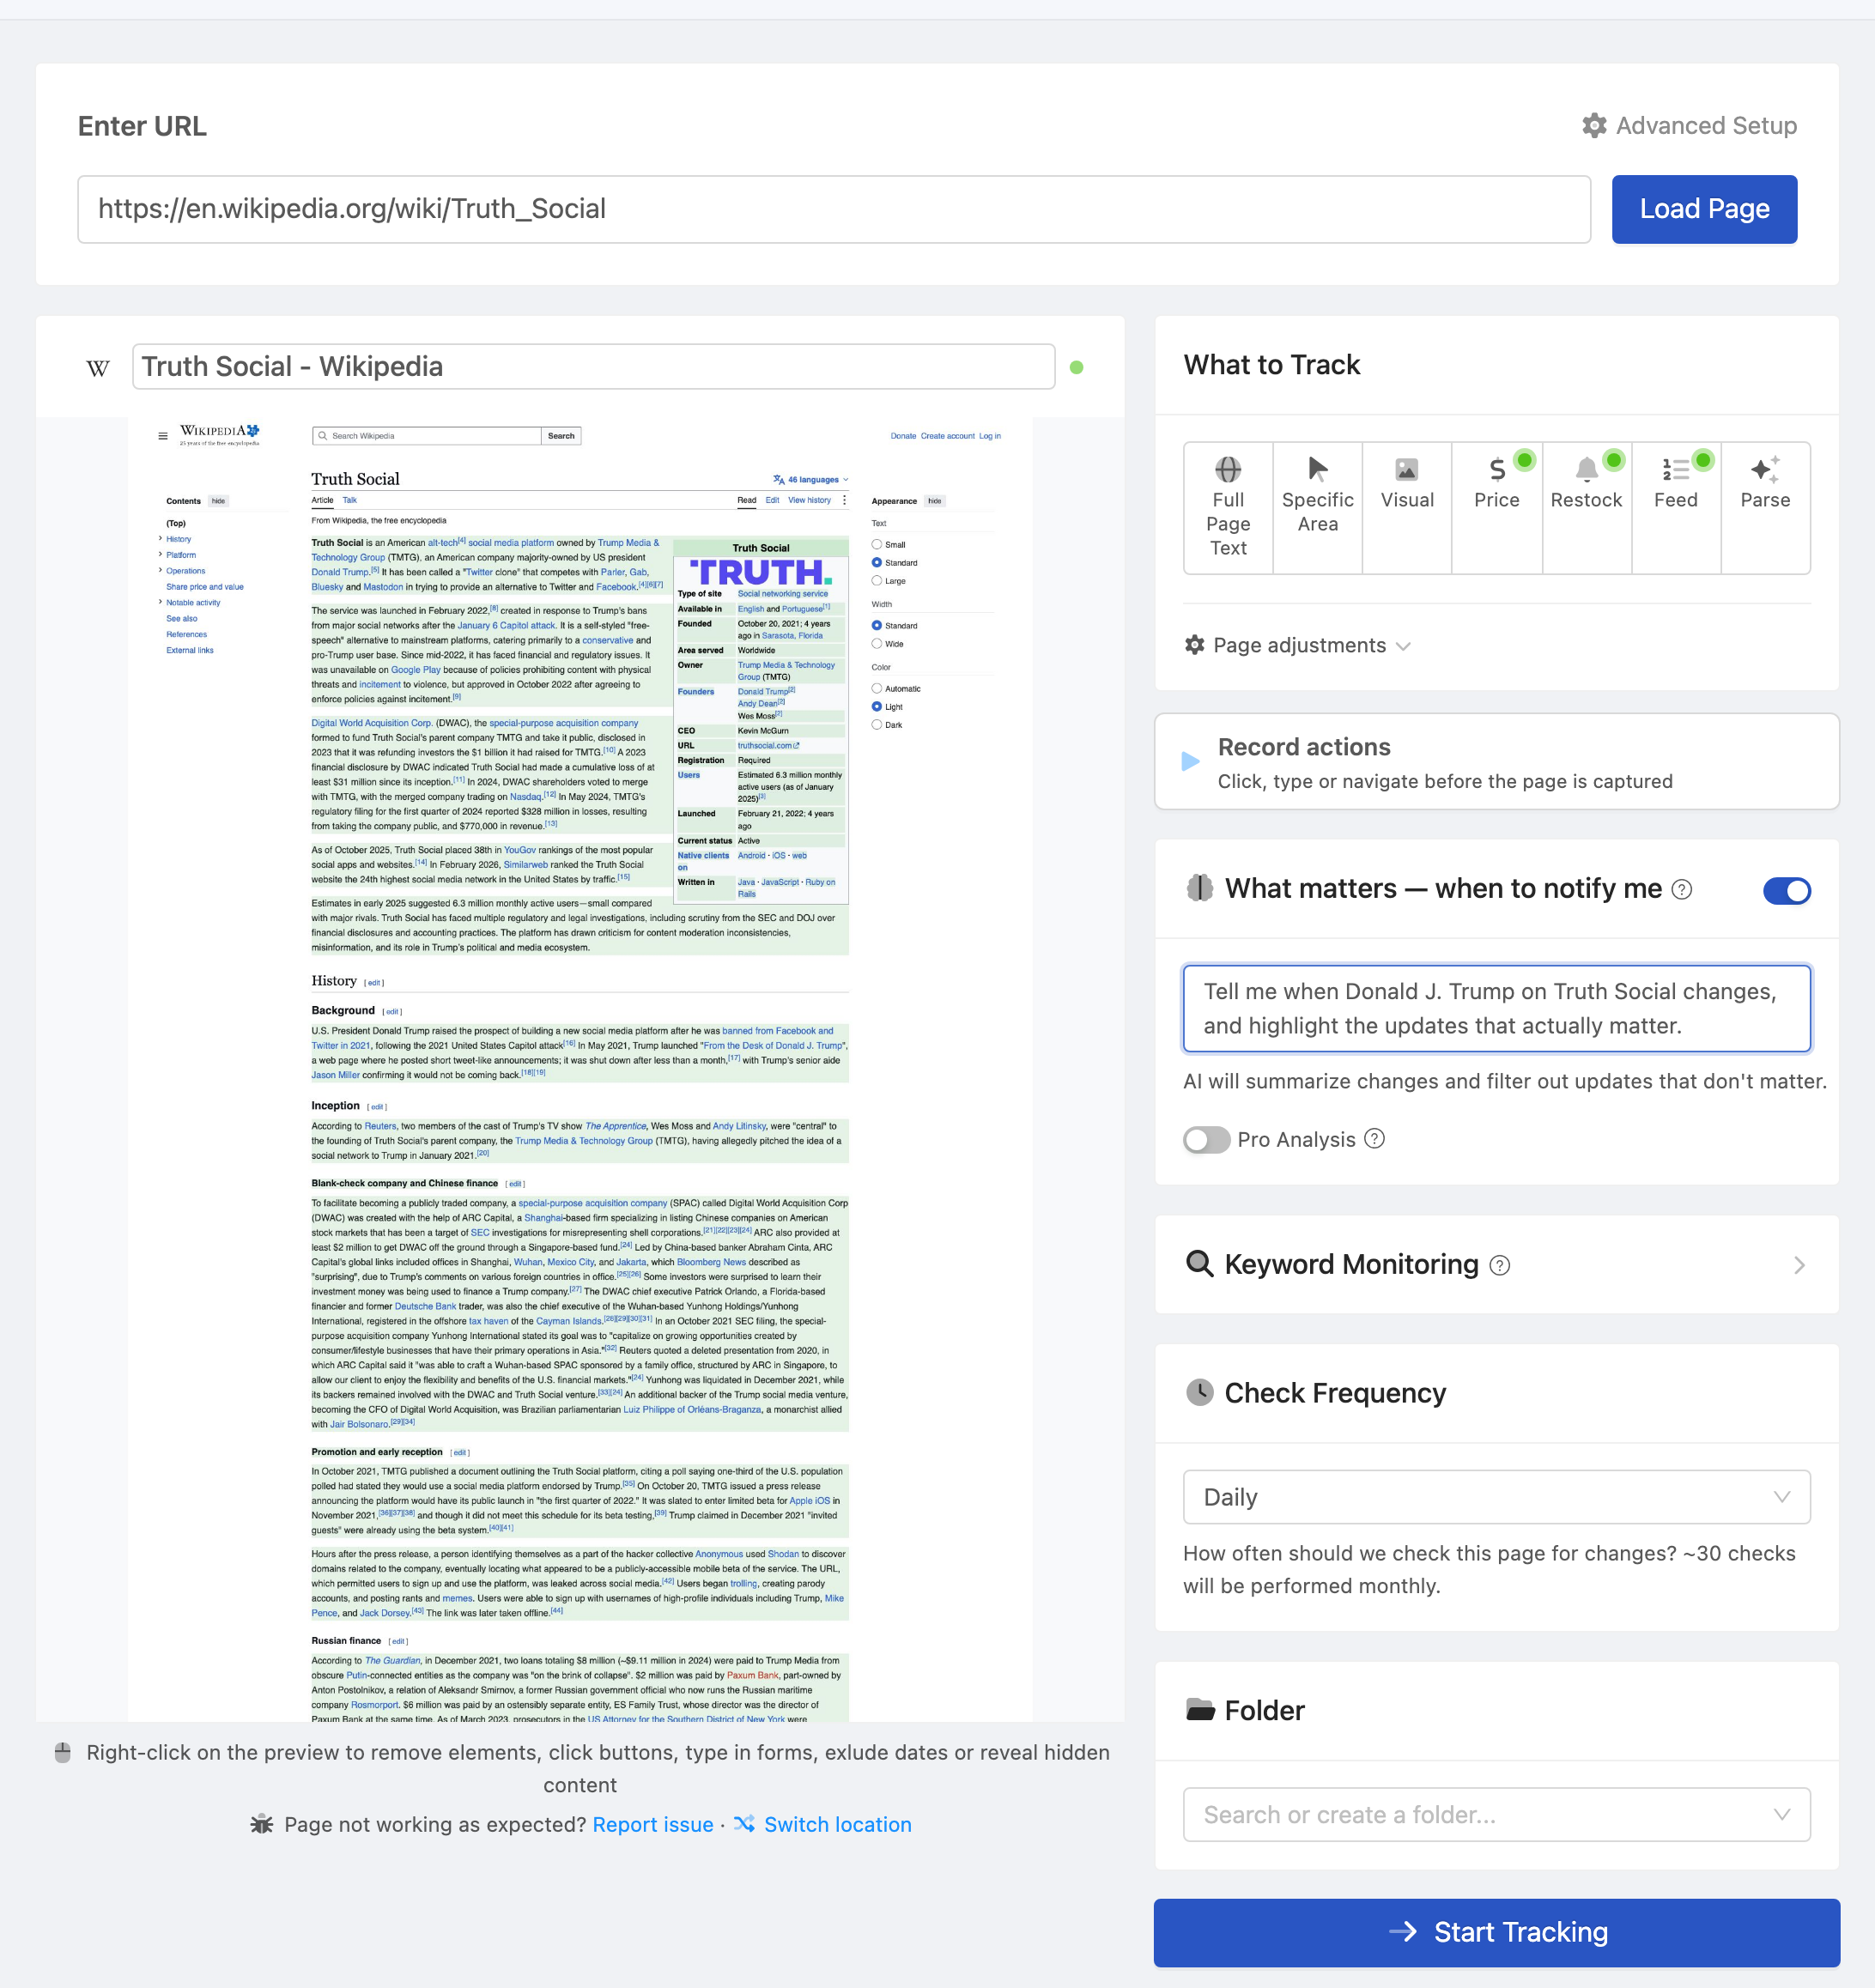Select the Dark color radio in preview
1875x1988 pixels.
(x=877, y=725)
